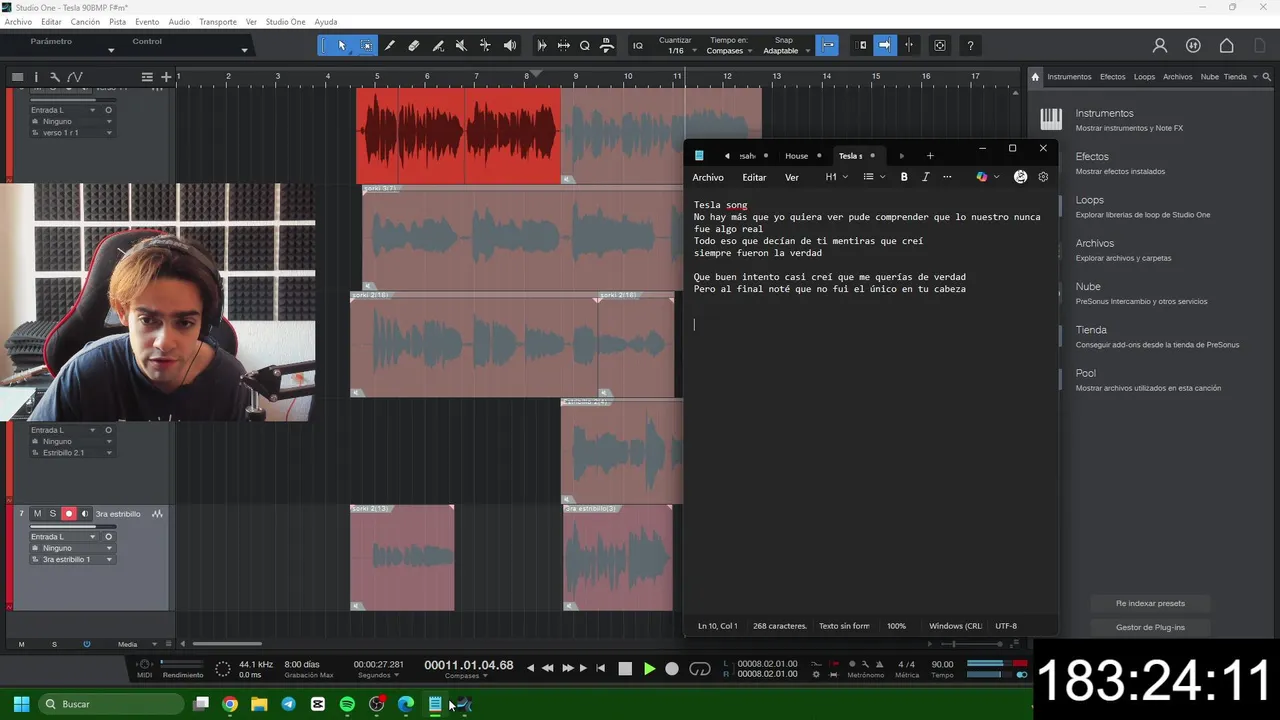
Task: Open Entrada L dropdown on 3ra estribillo
Action: point(64,537)
